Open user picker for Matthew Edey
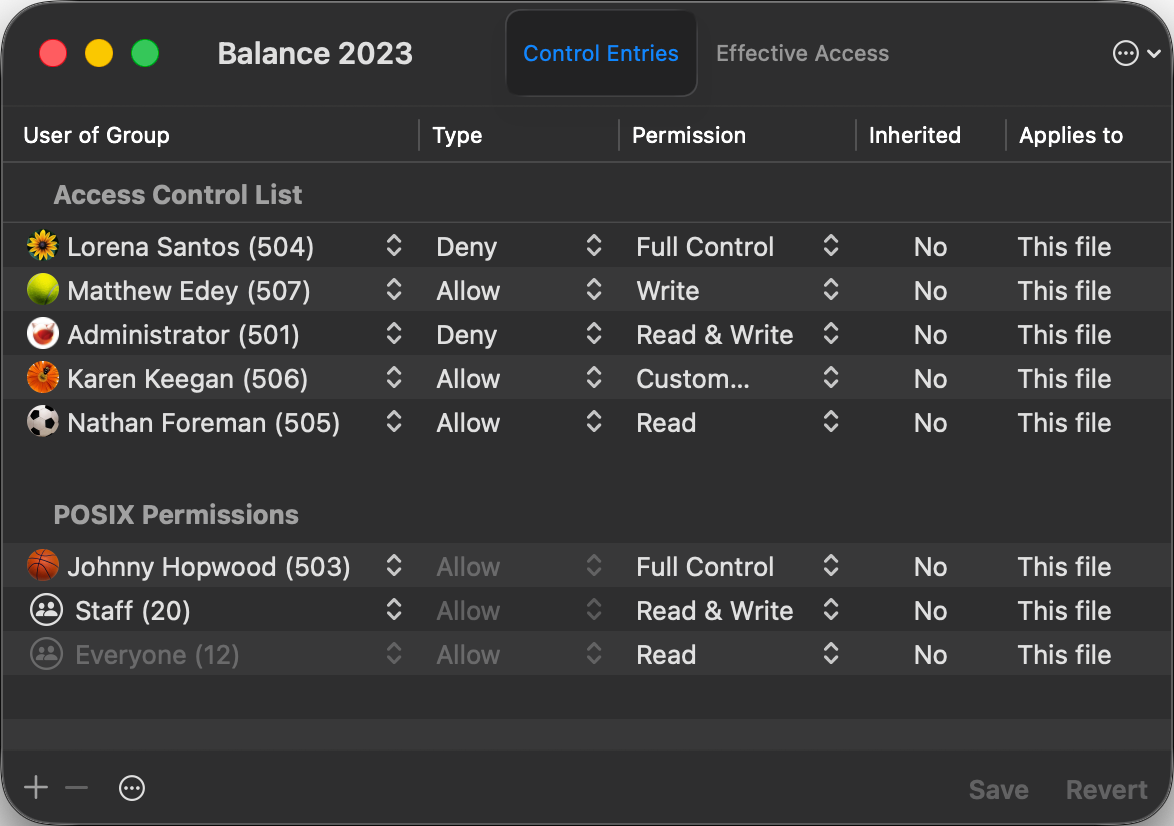1174x826 pixels. (394, 290)
